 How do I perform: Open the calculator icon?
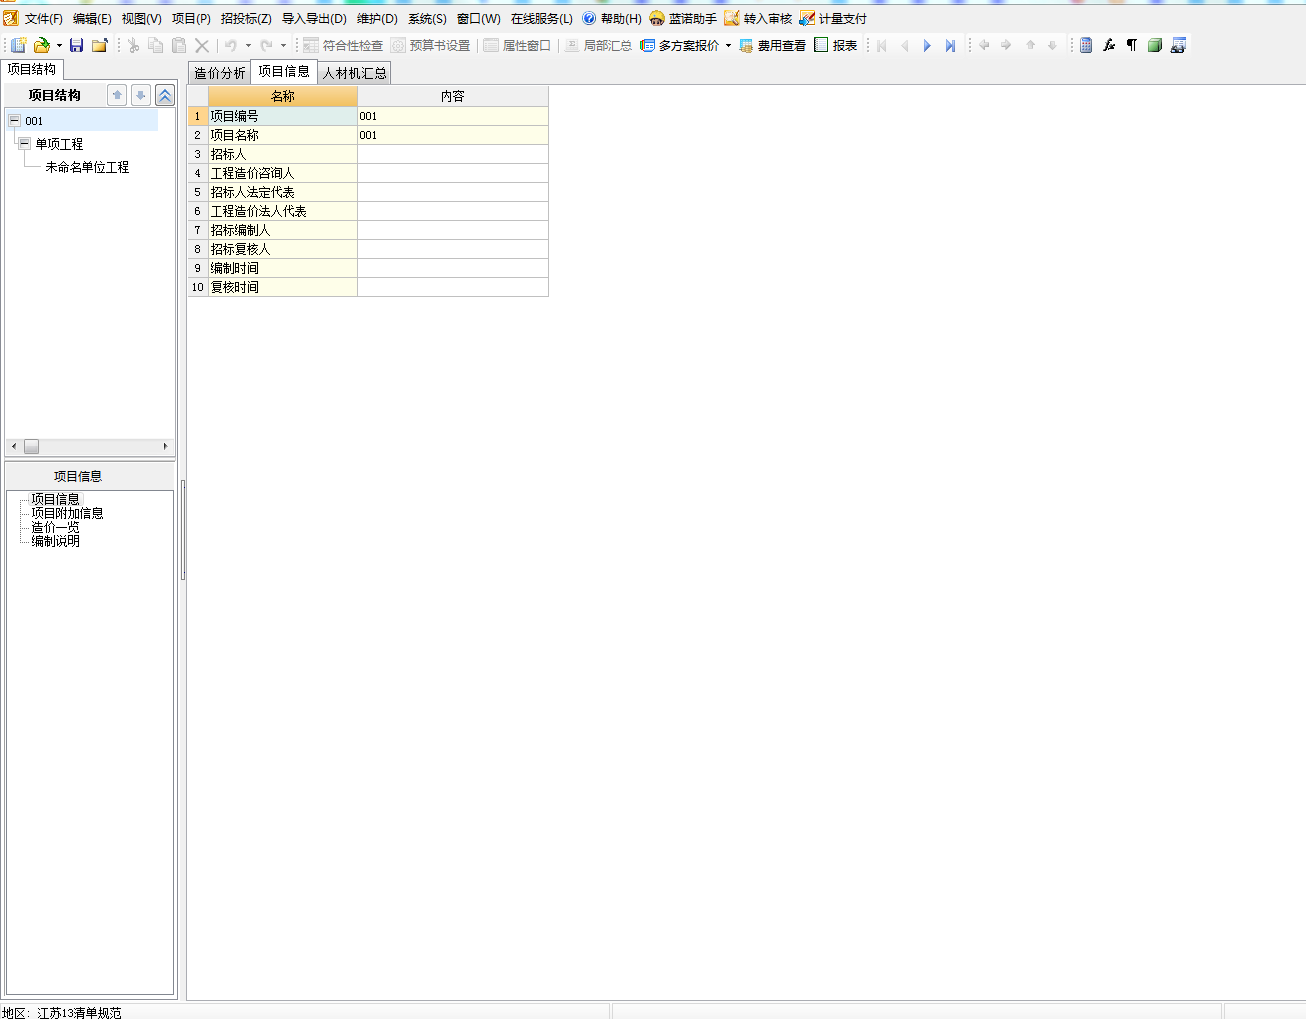click(1086, 45)
